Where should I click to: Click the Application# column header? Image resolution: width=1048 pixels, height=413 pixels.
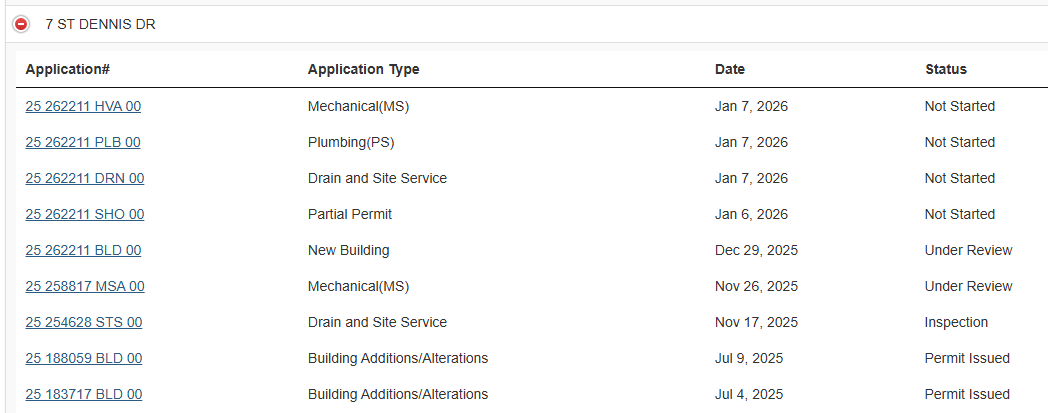click(67, 69)
